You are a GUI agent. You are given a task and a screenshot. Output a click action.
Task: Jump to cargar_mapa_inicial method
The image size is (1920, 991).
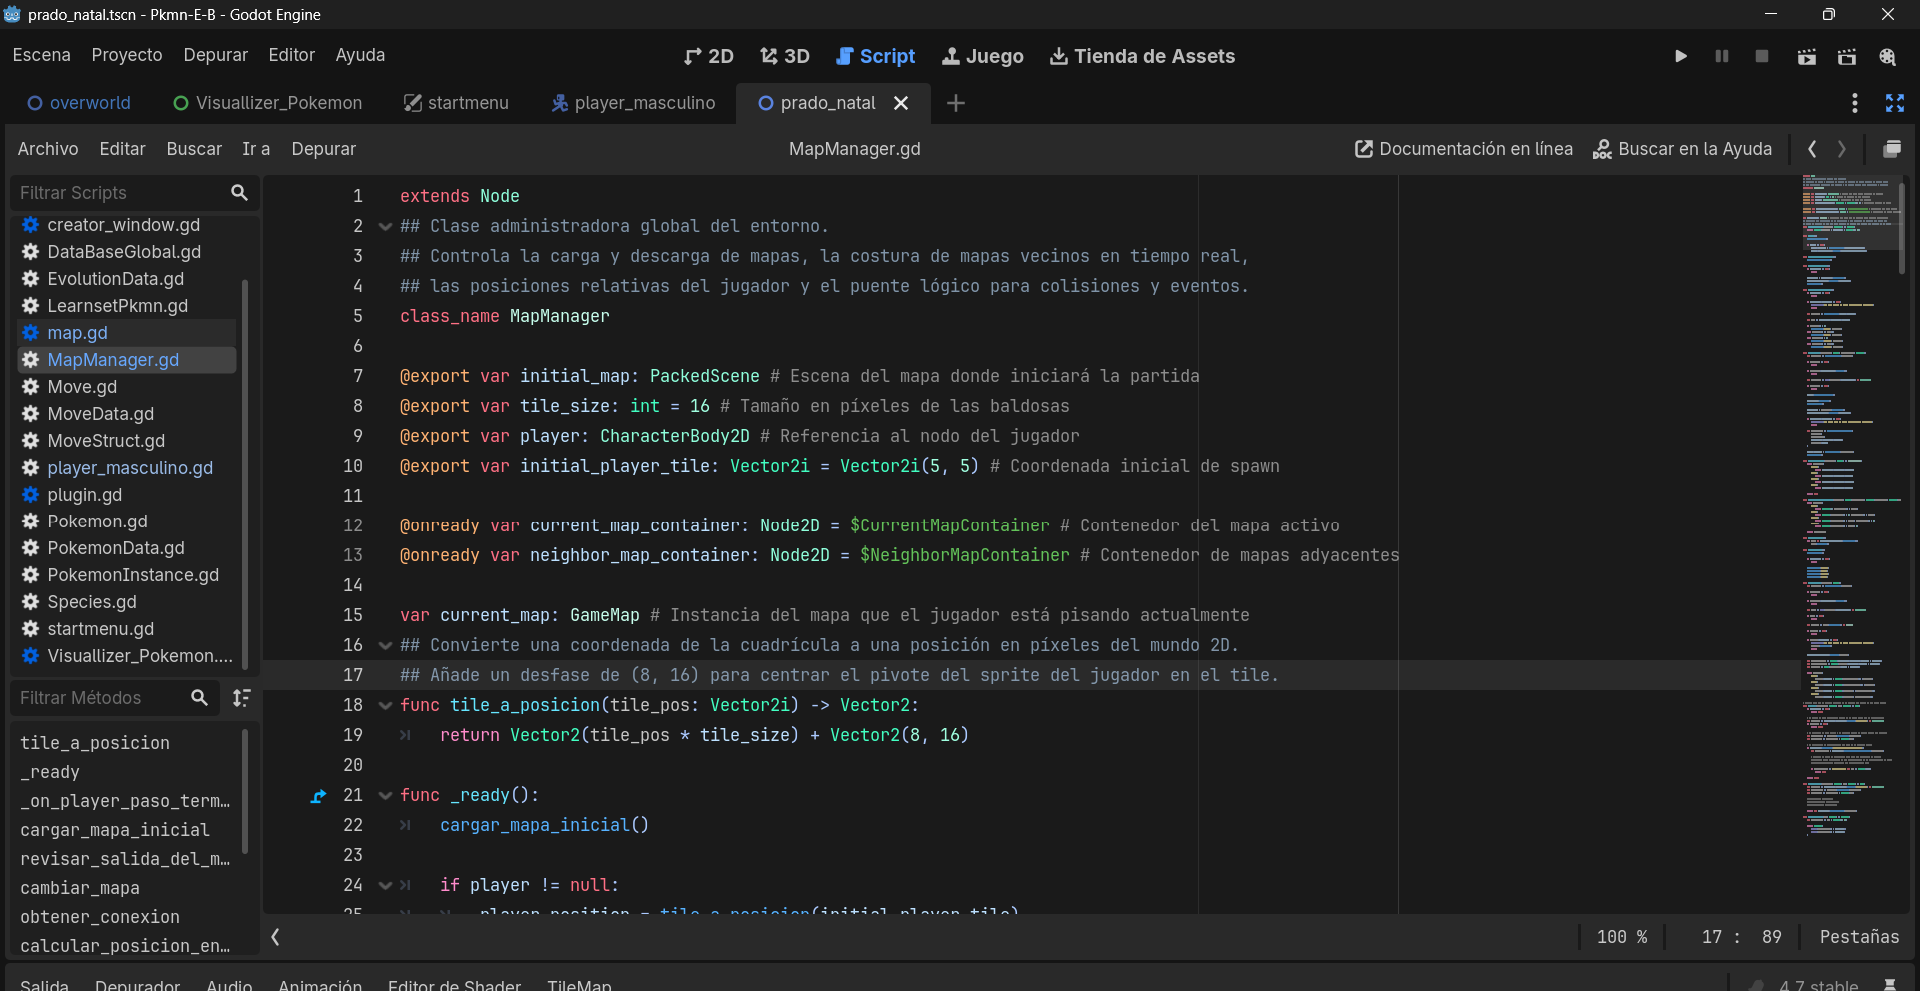pos(115,830)
